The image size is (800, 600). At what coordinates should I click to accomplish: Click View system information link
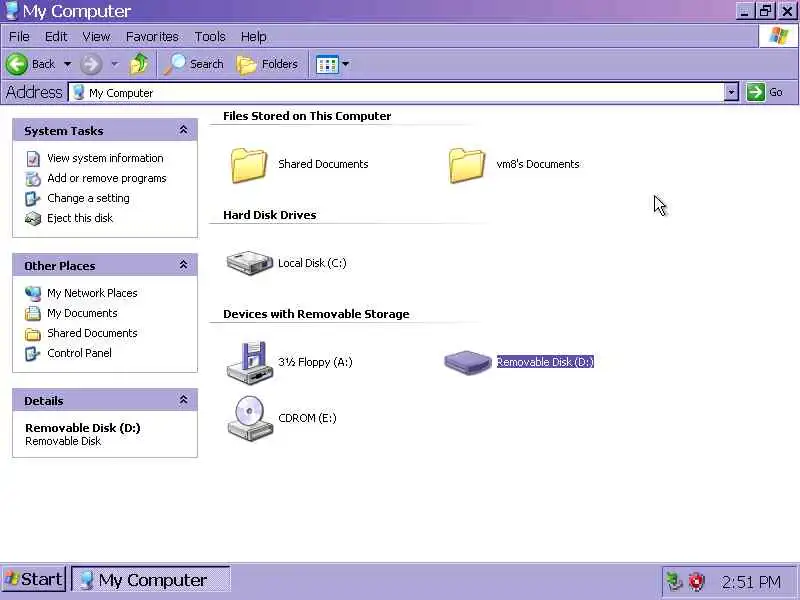click(x=105, y=158)
